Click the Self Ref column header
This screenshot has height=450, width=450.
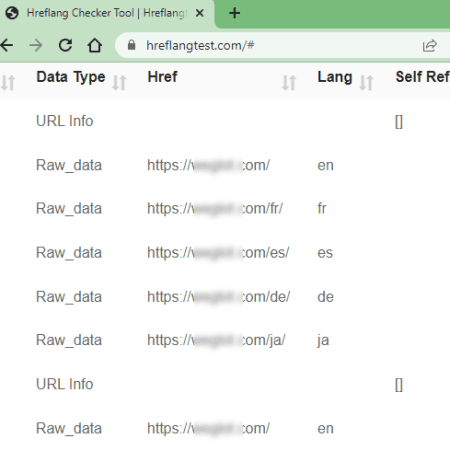[x=422, y=77]
